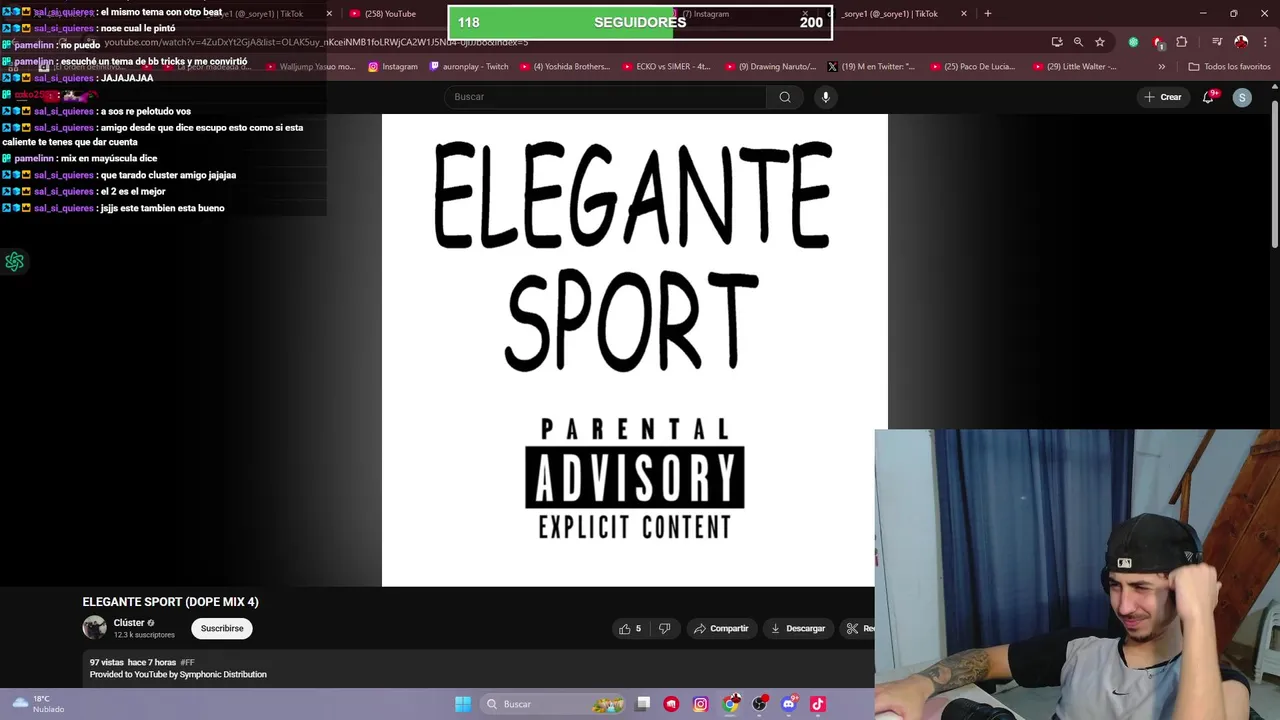The image size is (1280, 720).
Task: Click the #FF hashtag in description
Action: coord(187,662)
